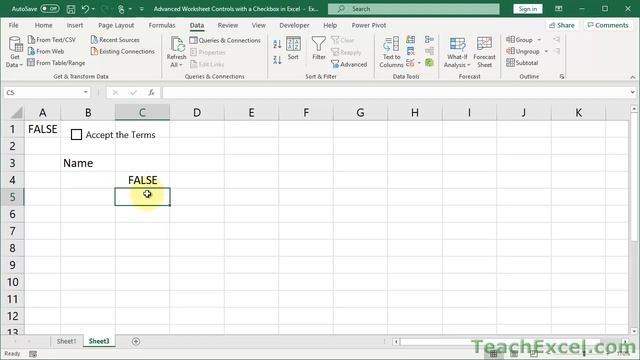Import data From Text/CSV
The image size is (640, 360).
(x=52, y=40)
